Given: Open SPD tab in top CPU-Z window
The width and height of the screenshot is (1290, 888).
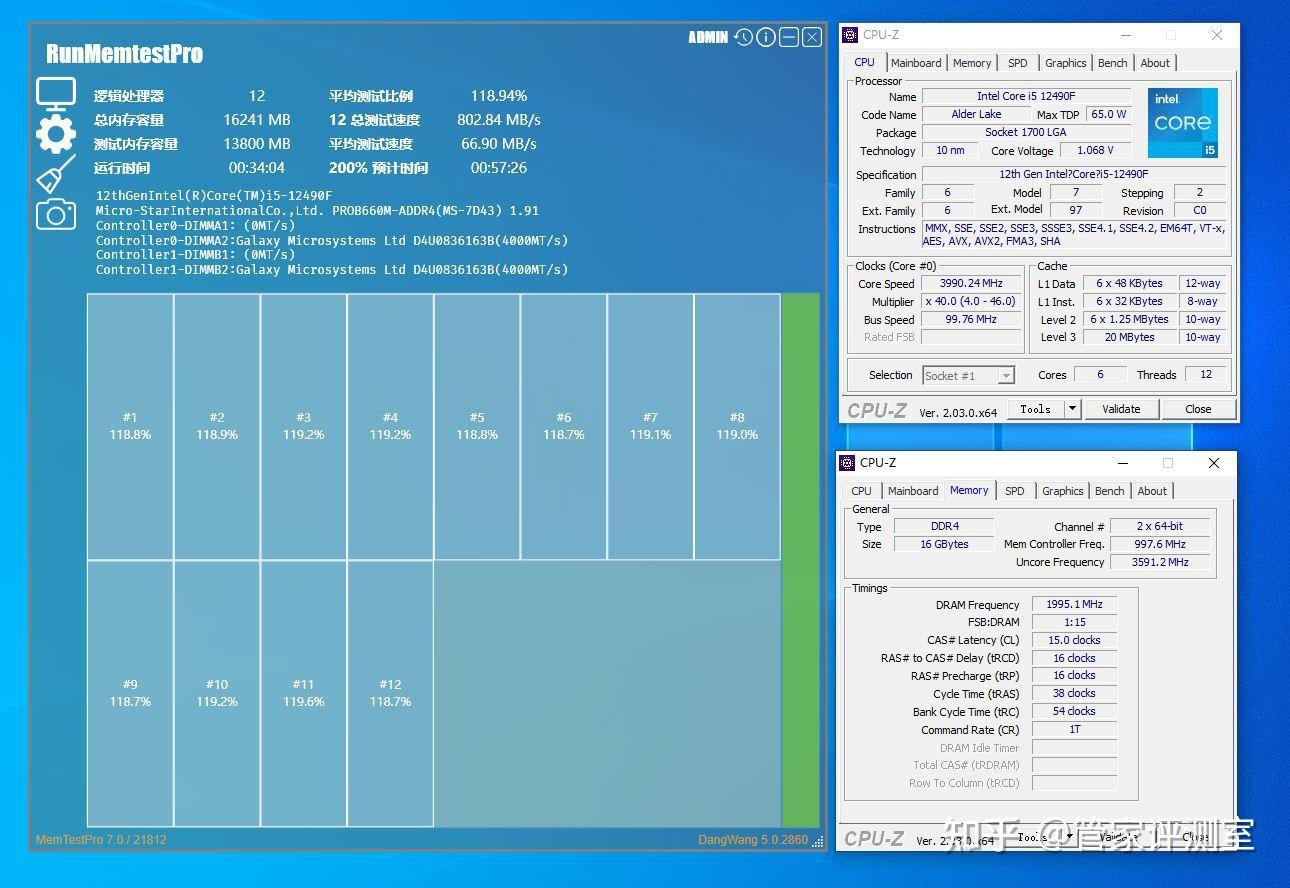Looking at the screenshot, I should click(1018, 63).
